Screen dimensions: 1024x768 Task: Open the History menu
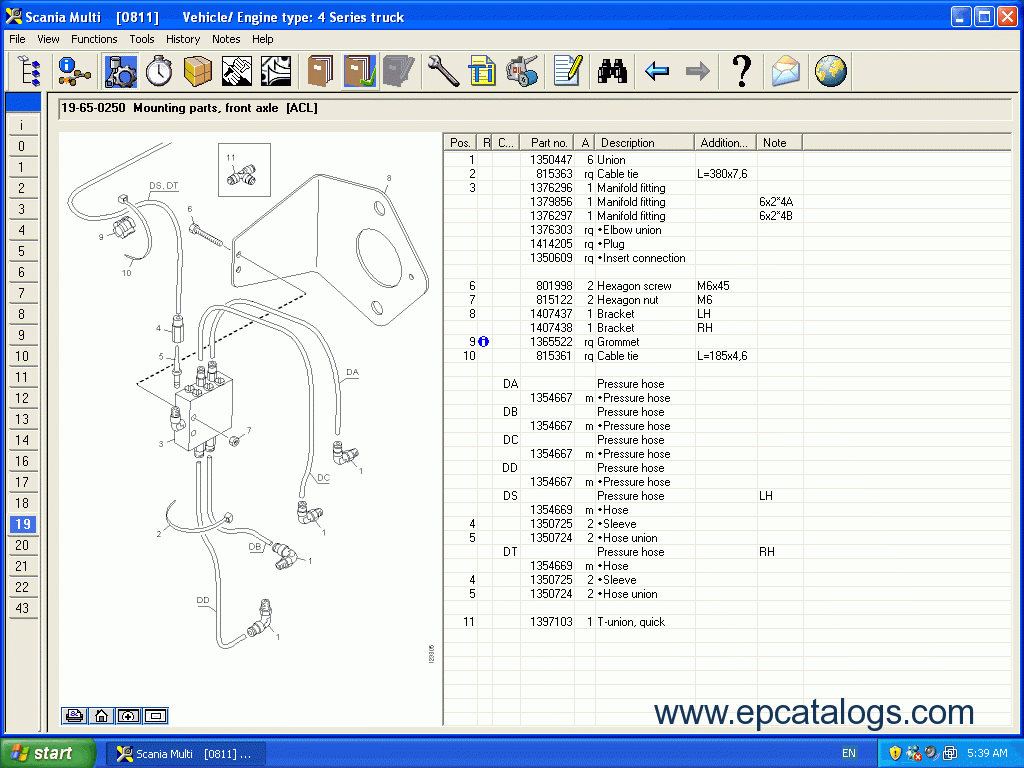pyautogui.click(x=183, y=39)
